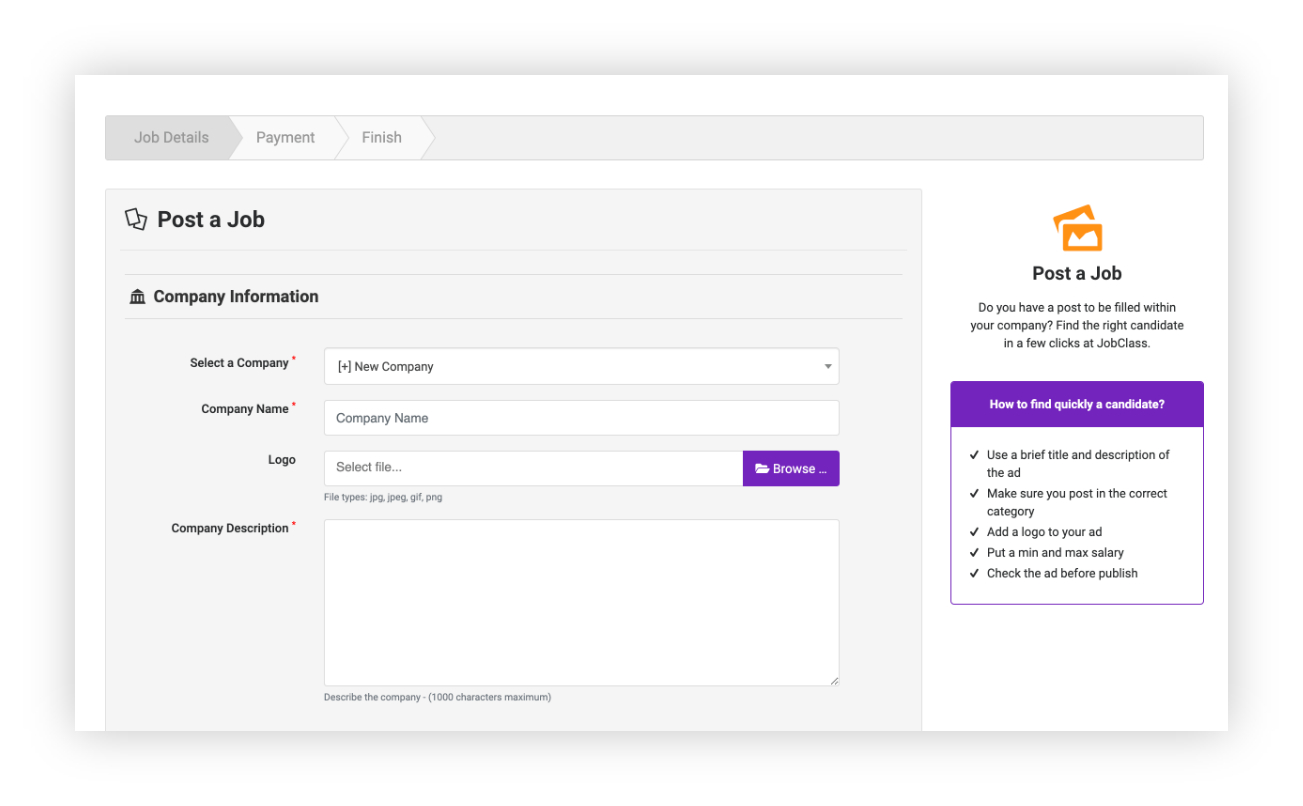Switch to the Finish step

pyautogui.click(x=381, y=138)
